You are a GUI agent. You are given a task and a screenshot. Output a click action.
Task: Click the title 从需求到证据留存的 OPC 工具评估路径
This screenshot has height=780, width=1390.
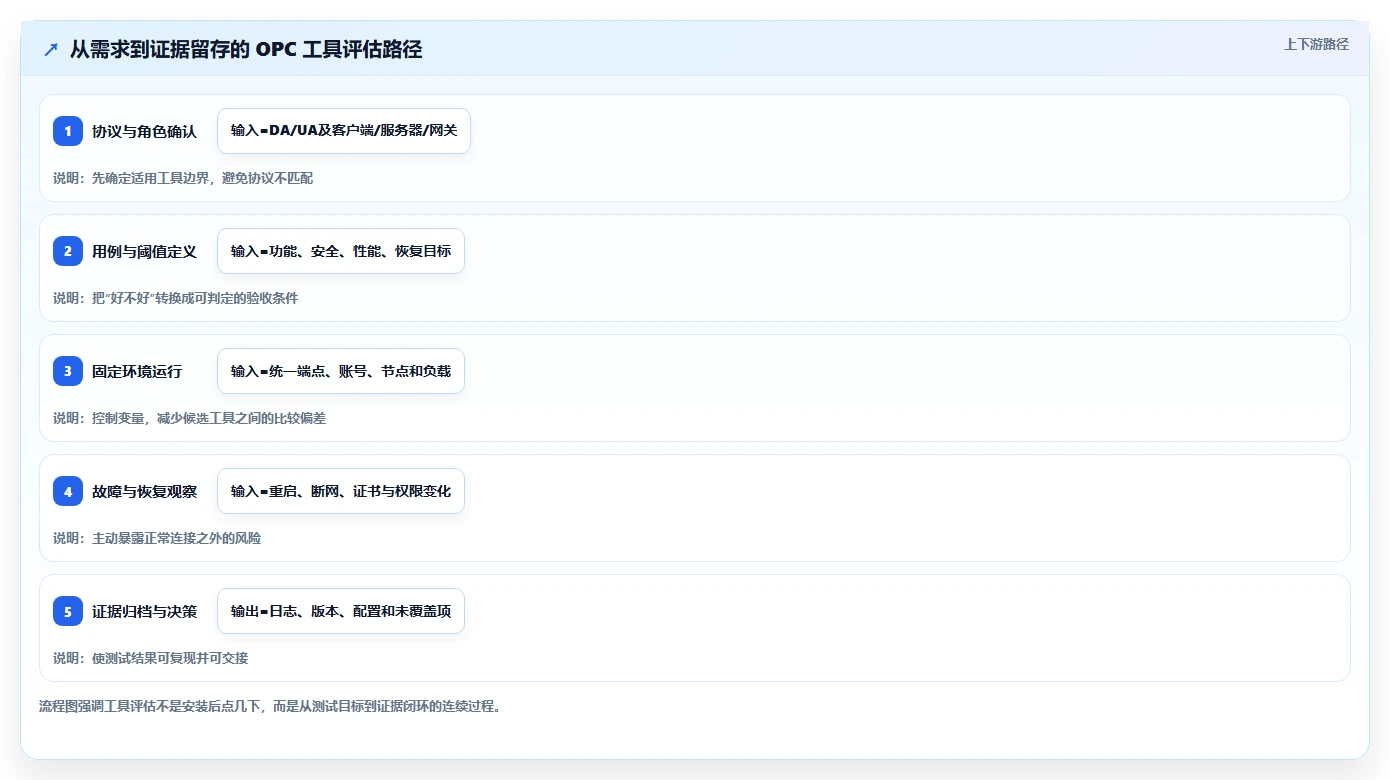click(246, 49)
